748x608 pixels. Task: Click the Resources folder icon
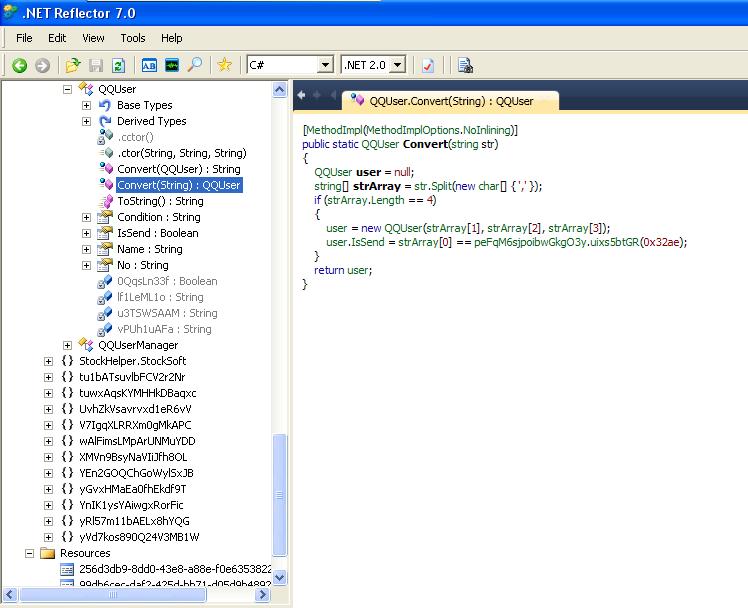click(48, 553)
